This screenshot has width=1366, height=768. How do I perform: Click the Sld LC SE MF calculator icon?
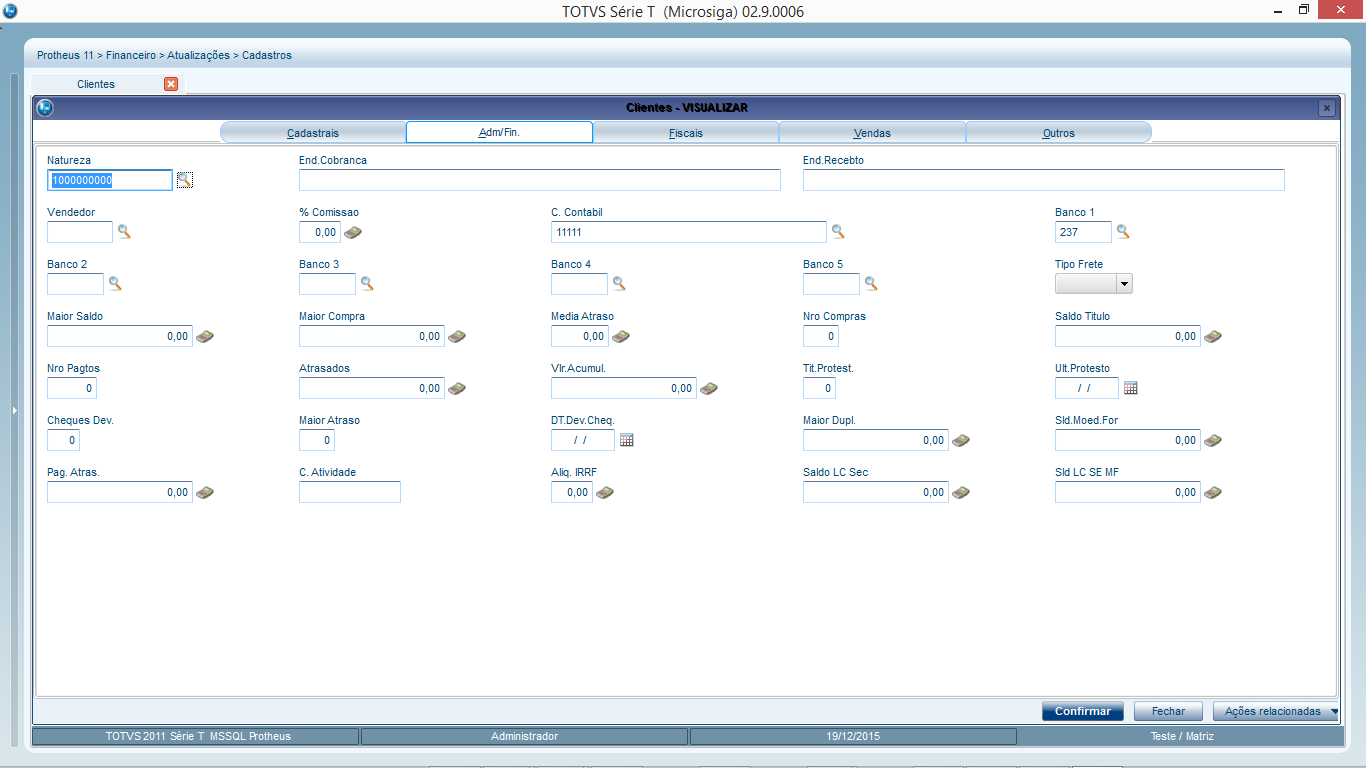(1213, 492)
